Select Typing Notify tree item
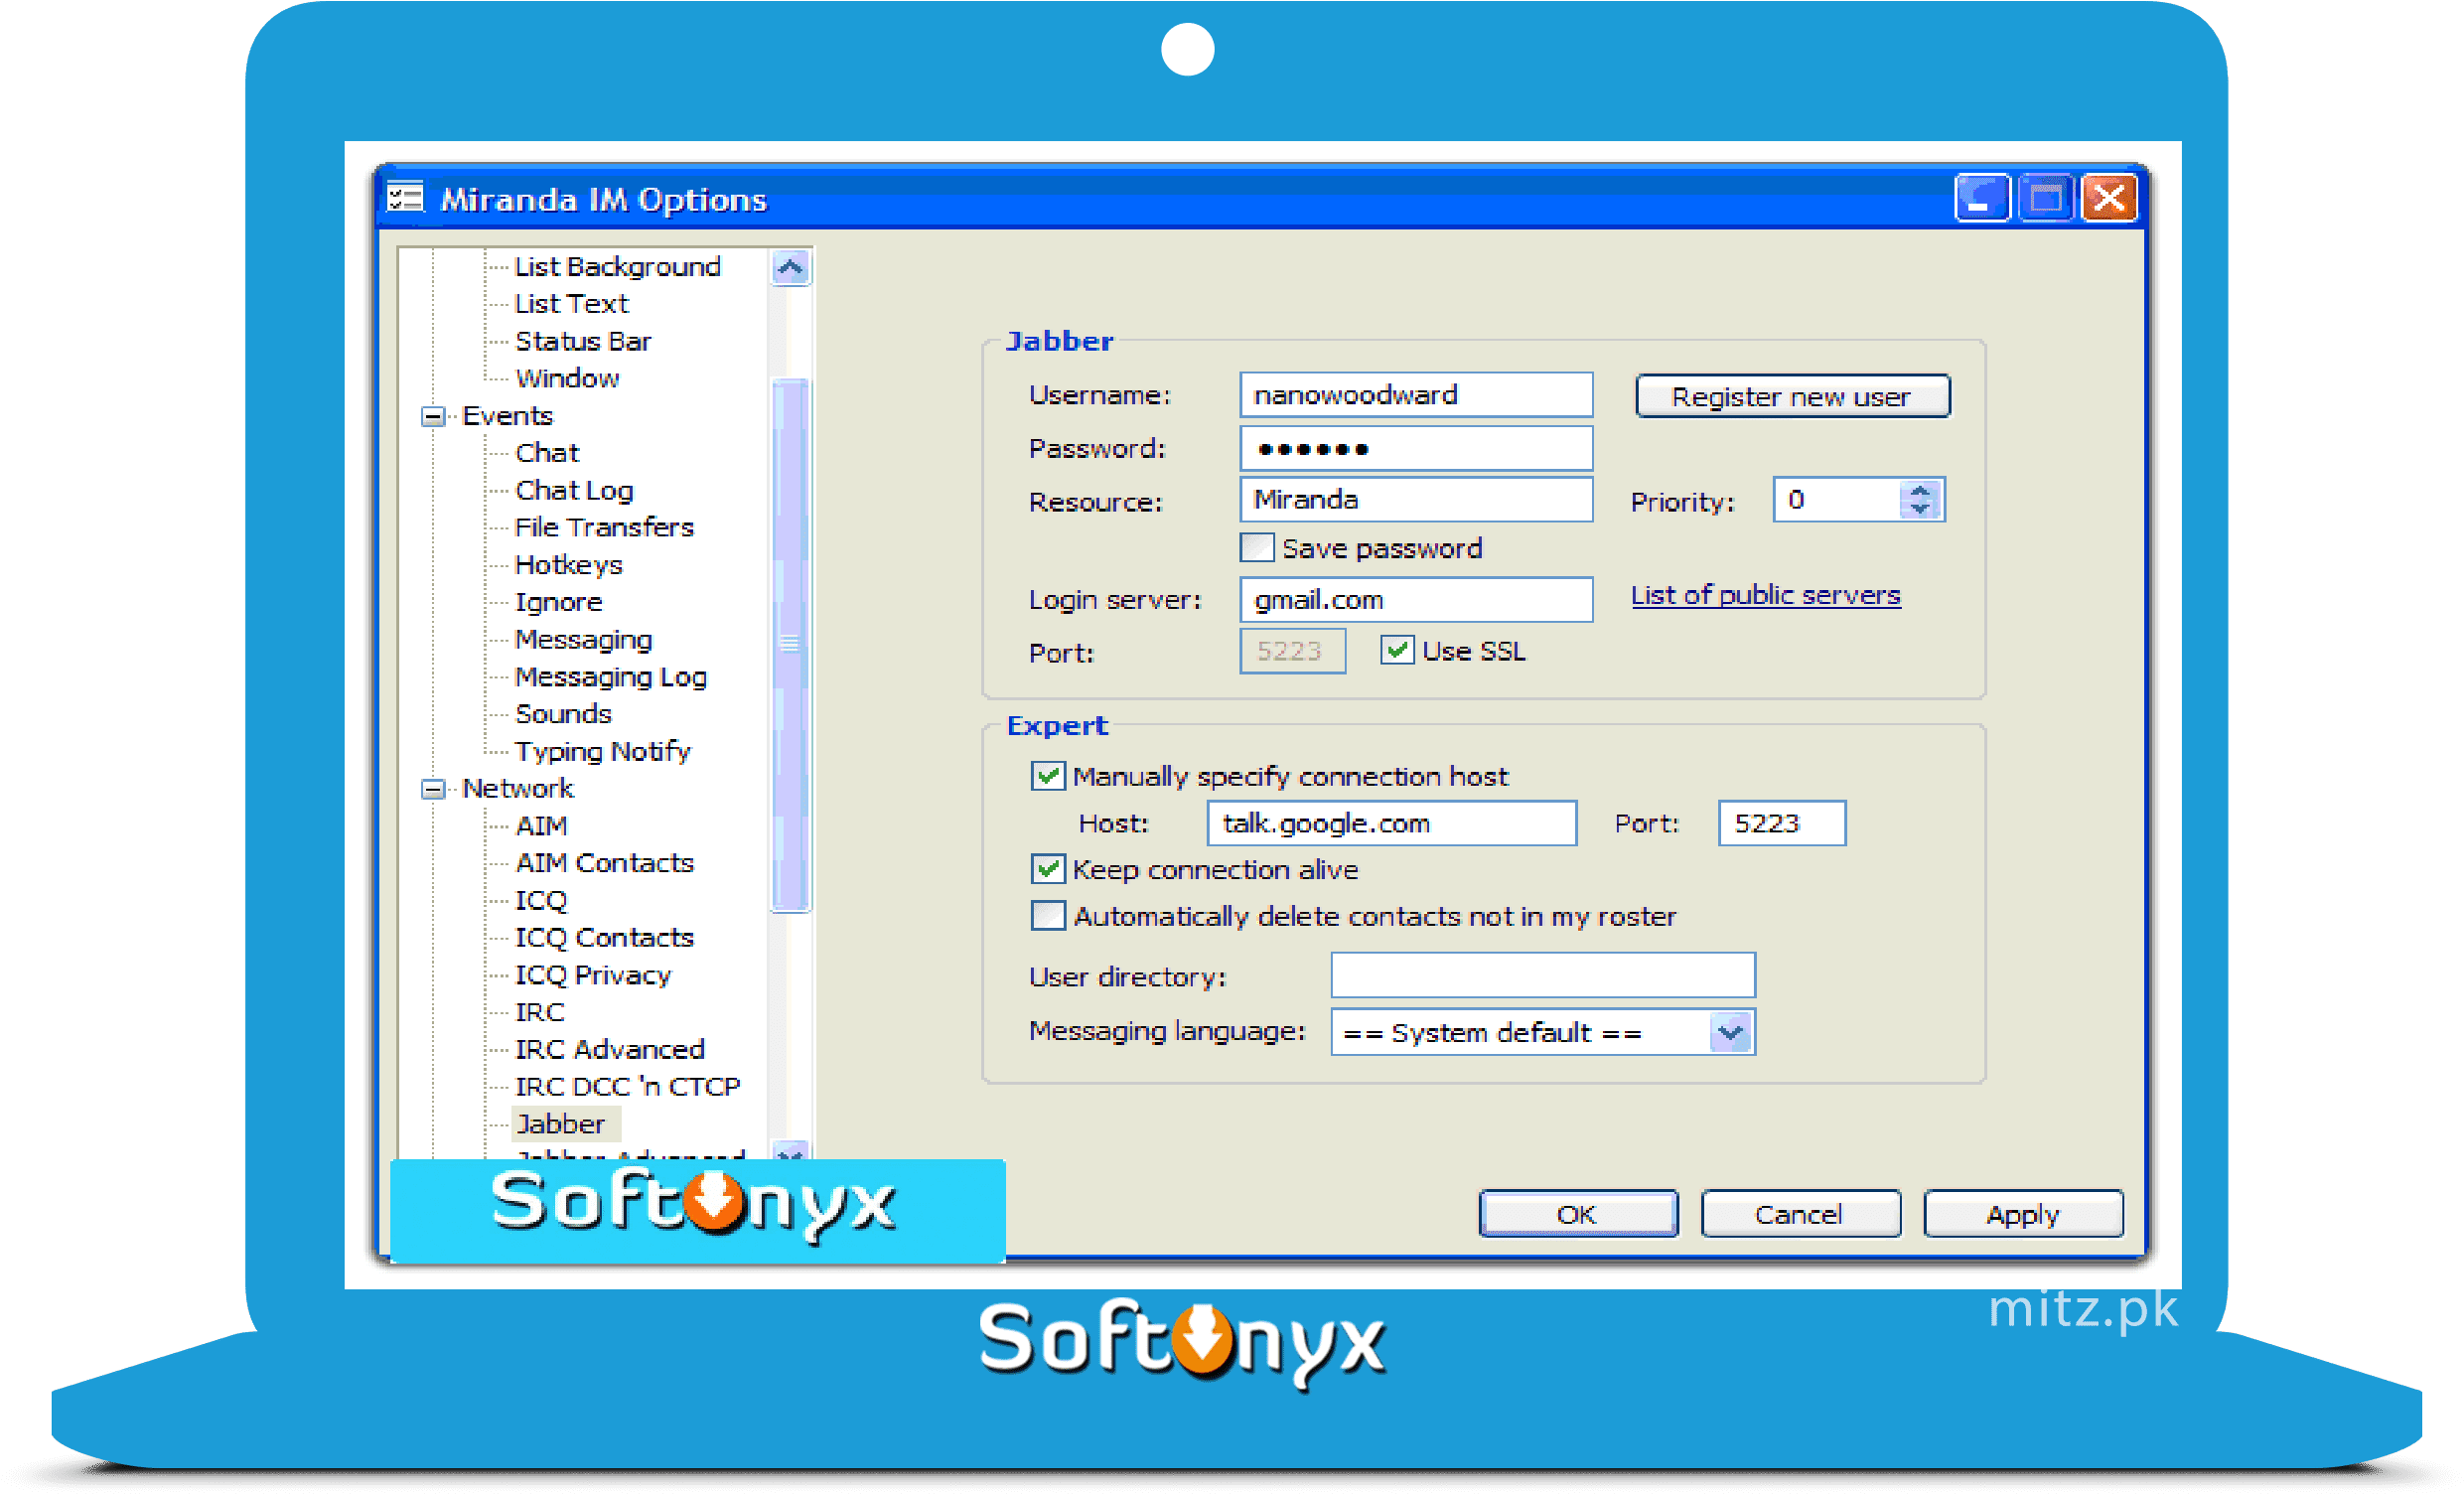The width and height of the screenshot is (2464, 1494). click(x=602, y=752)
